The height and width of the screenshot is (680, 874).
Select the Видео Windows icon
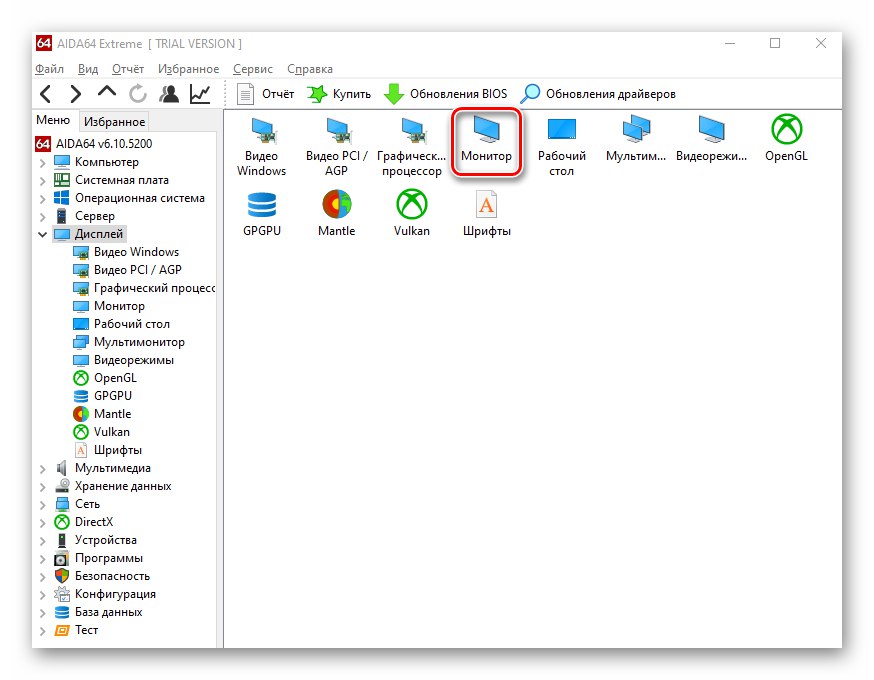point(261,141)
